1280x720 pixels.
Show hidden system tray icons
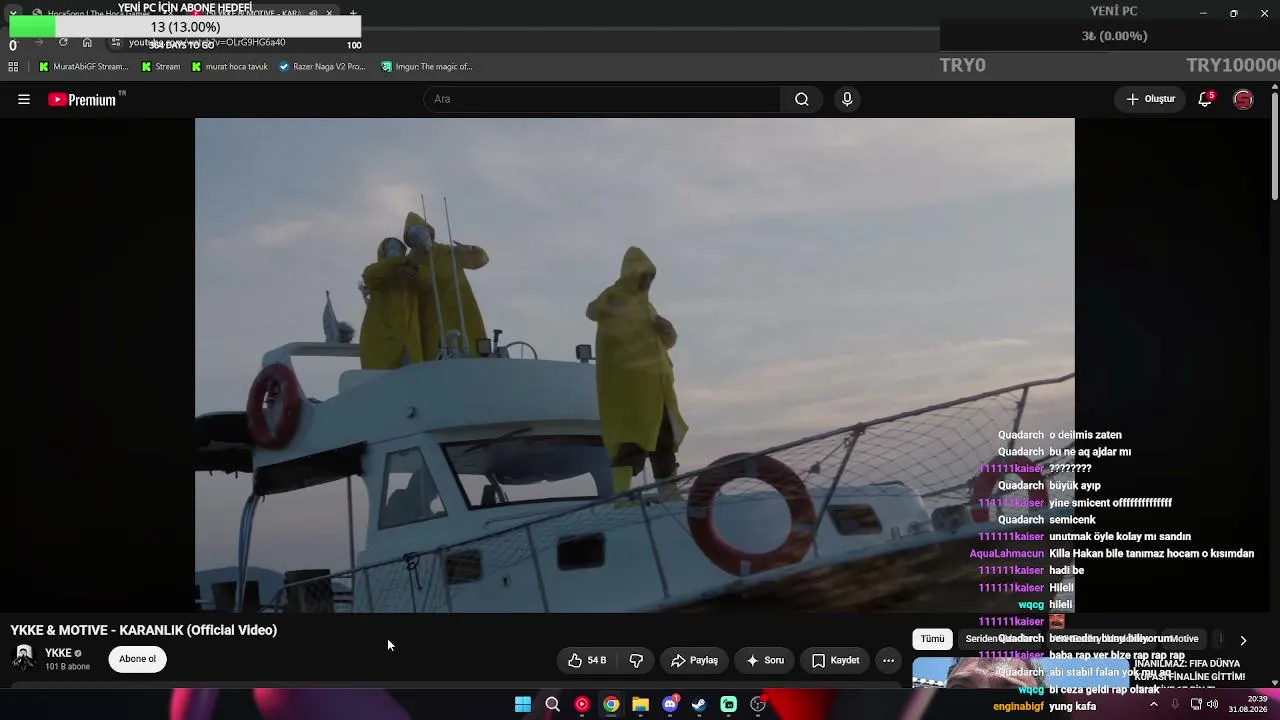pos(1153,704)
